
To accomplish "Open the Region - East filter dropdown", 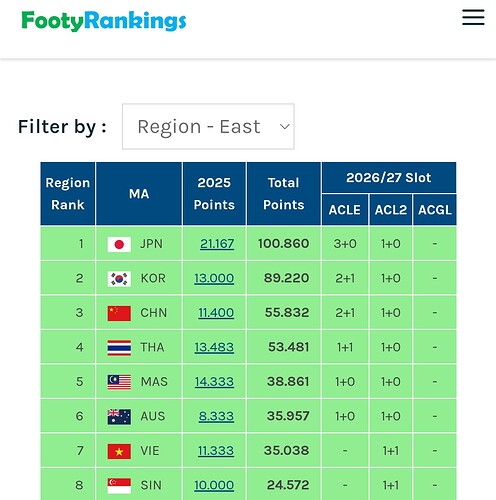I will 208,127.
